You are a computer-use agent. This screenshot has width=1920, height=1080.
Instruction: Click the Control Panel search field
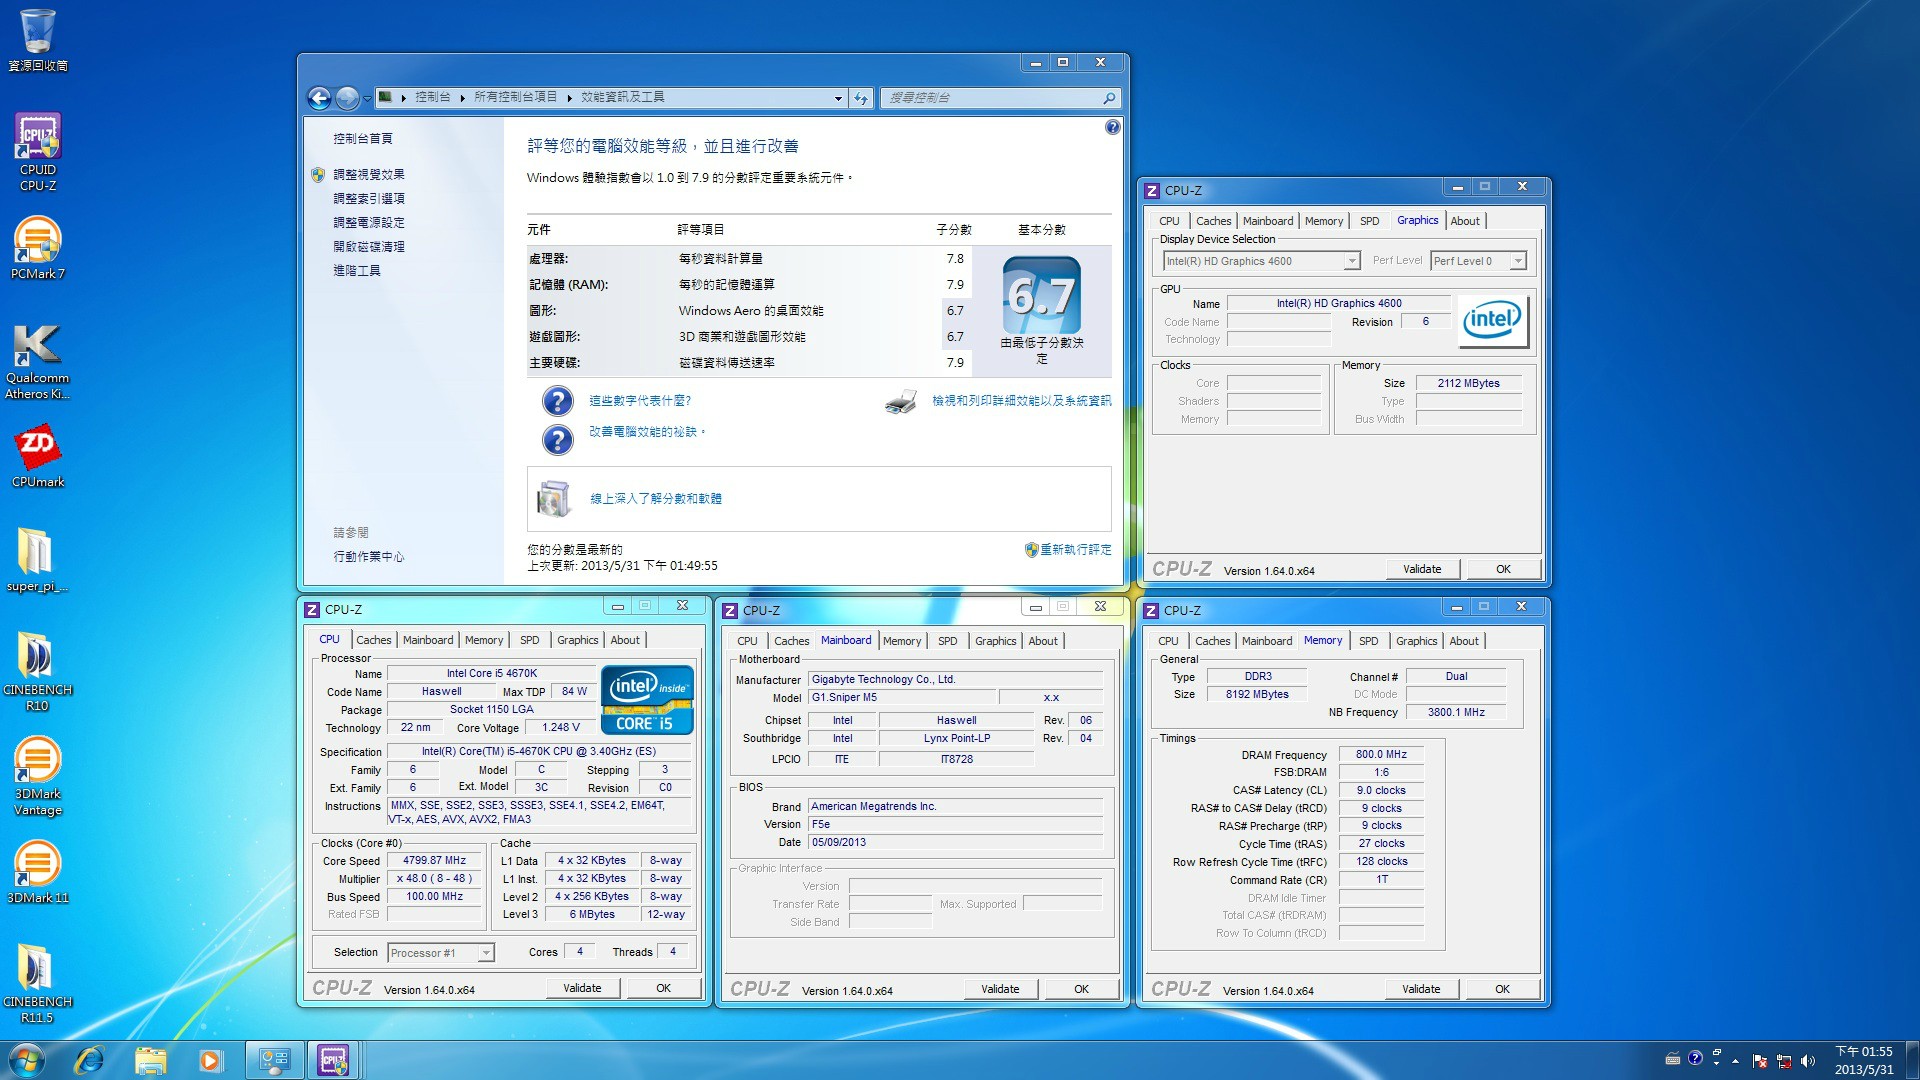[x=1000, y=98]
